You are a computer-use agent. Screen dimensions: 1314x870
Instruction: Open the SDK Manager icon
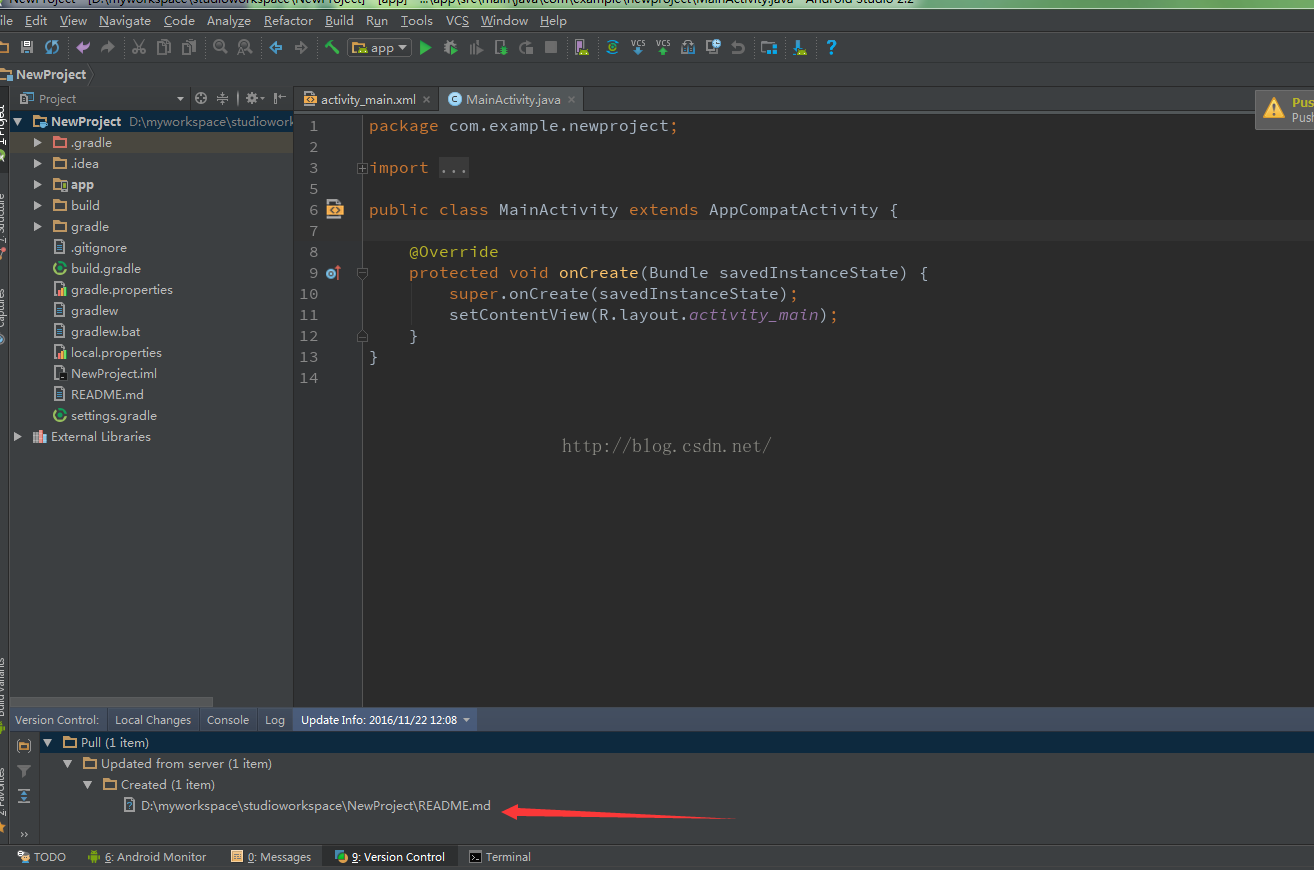point(799,47)
